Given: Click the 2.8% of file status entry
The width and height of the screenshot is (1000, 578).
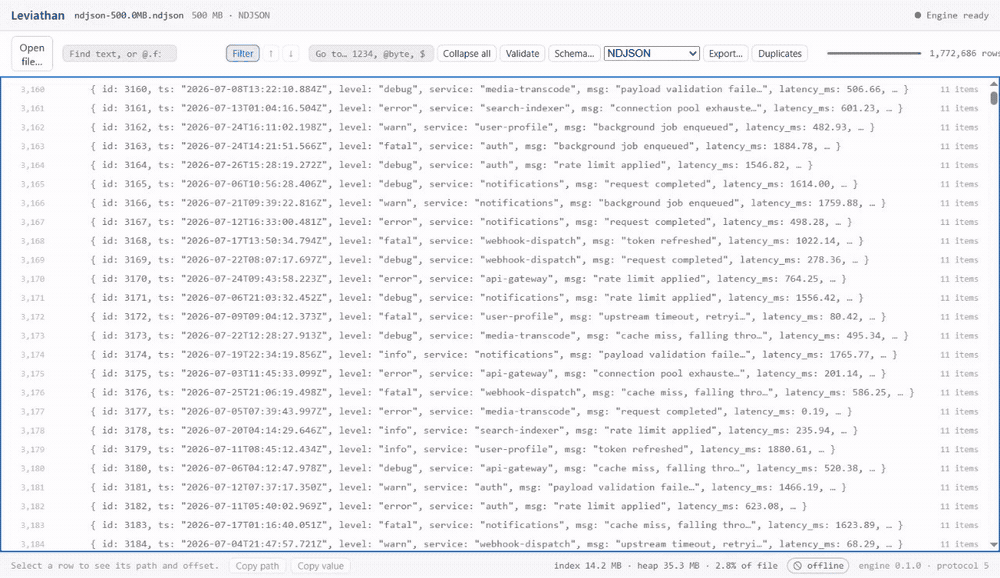Looking at the screenshot, I should [746, 565].
